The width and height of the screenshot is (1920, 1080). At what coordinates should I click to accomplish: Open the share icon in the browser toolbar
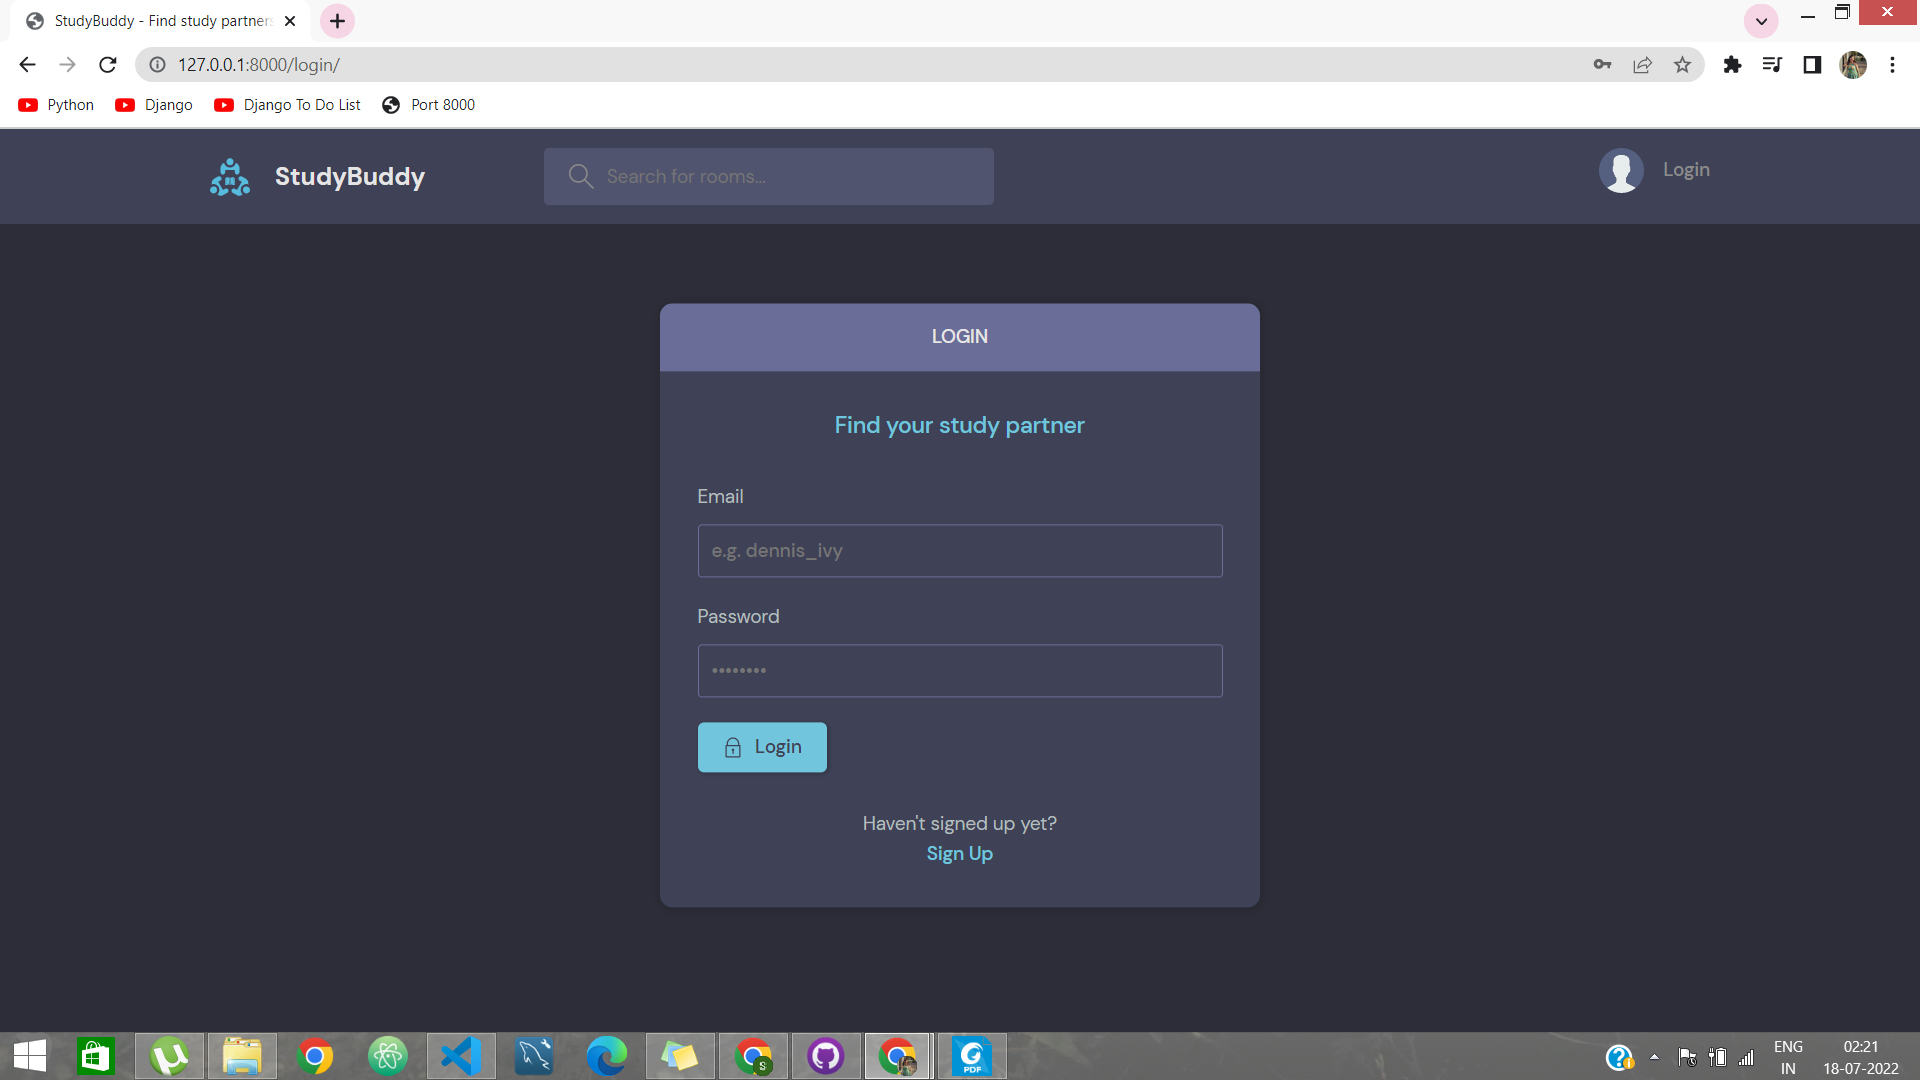1642,64
